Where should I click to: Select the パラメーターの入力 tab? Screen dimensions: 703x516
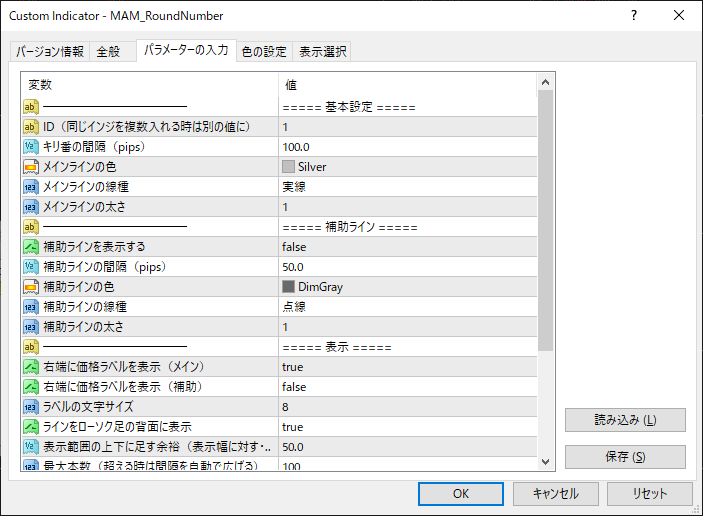tap(186, 50)
